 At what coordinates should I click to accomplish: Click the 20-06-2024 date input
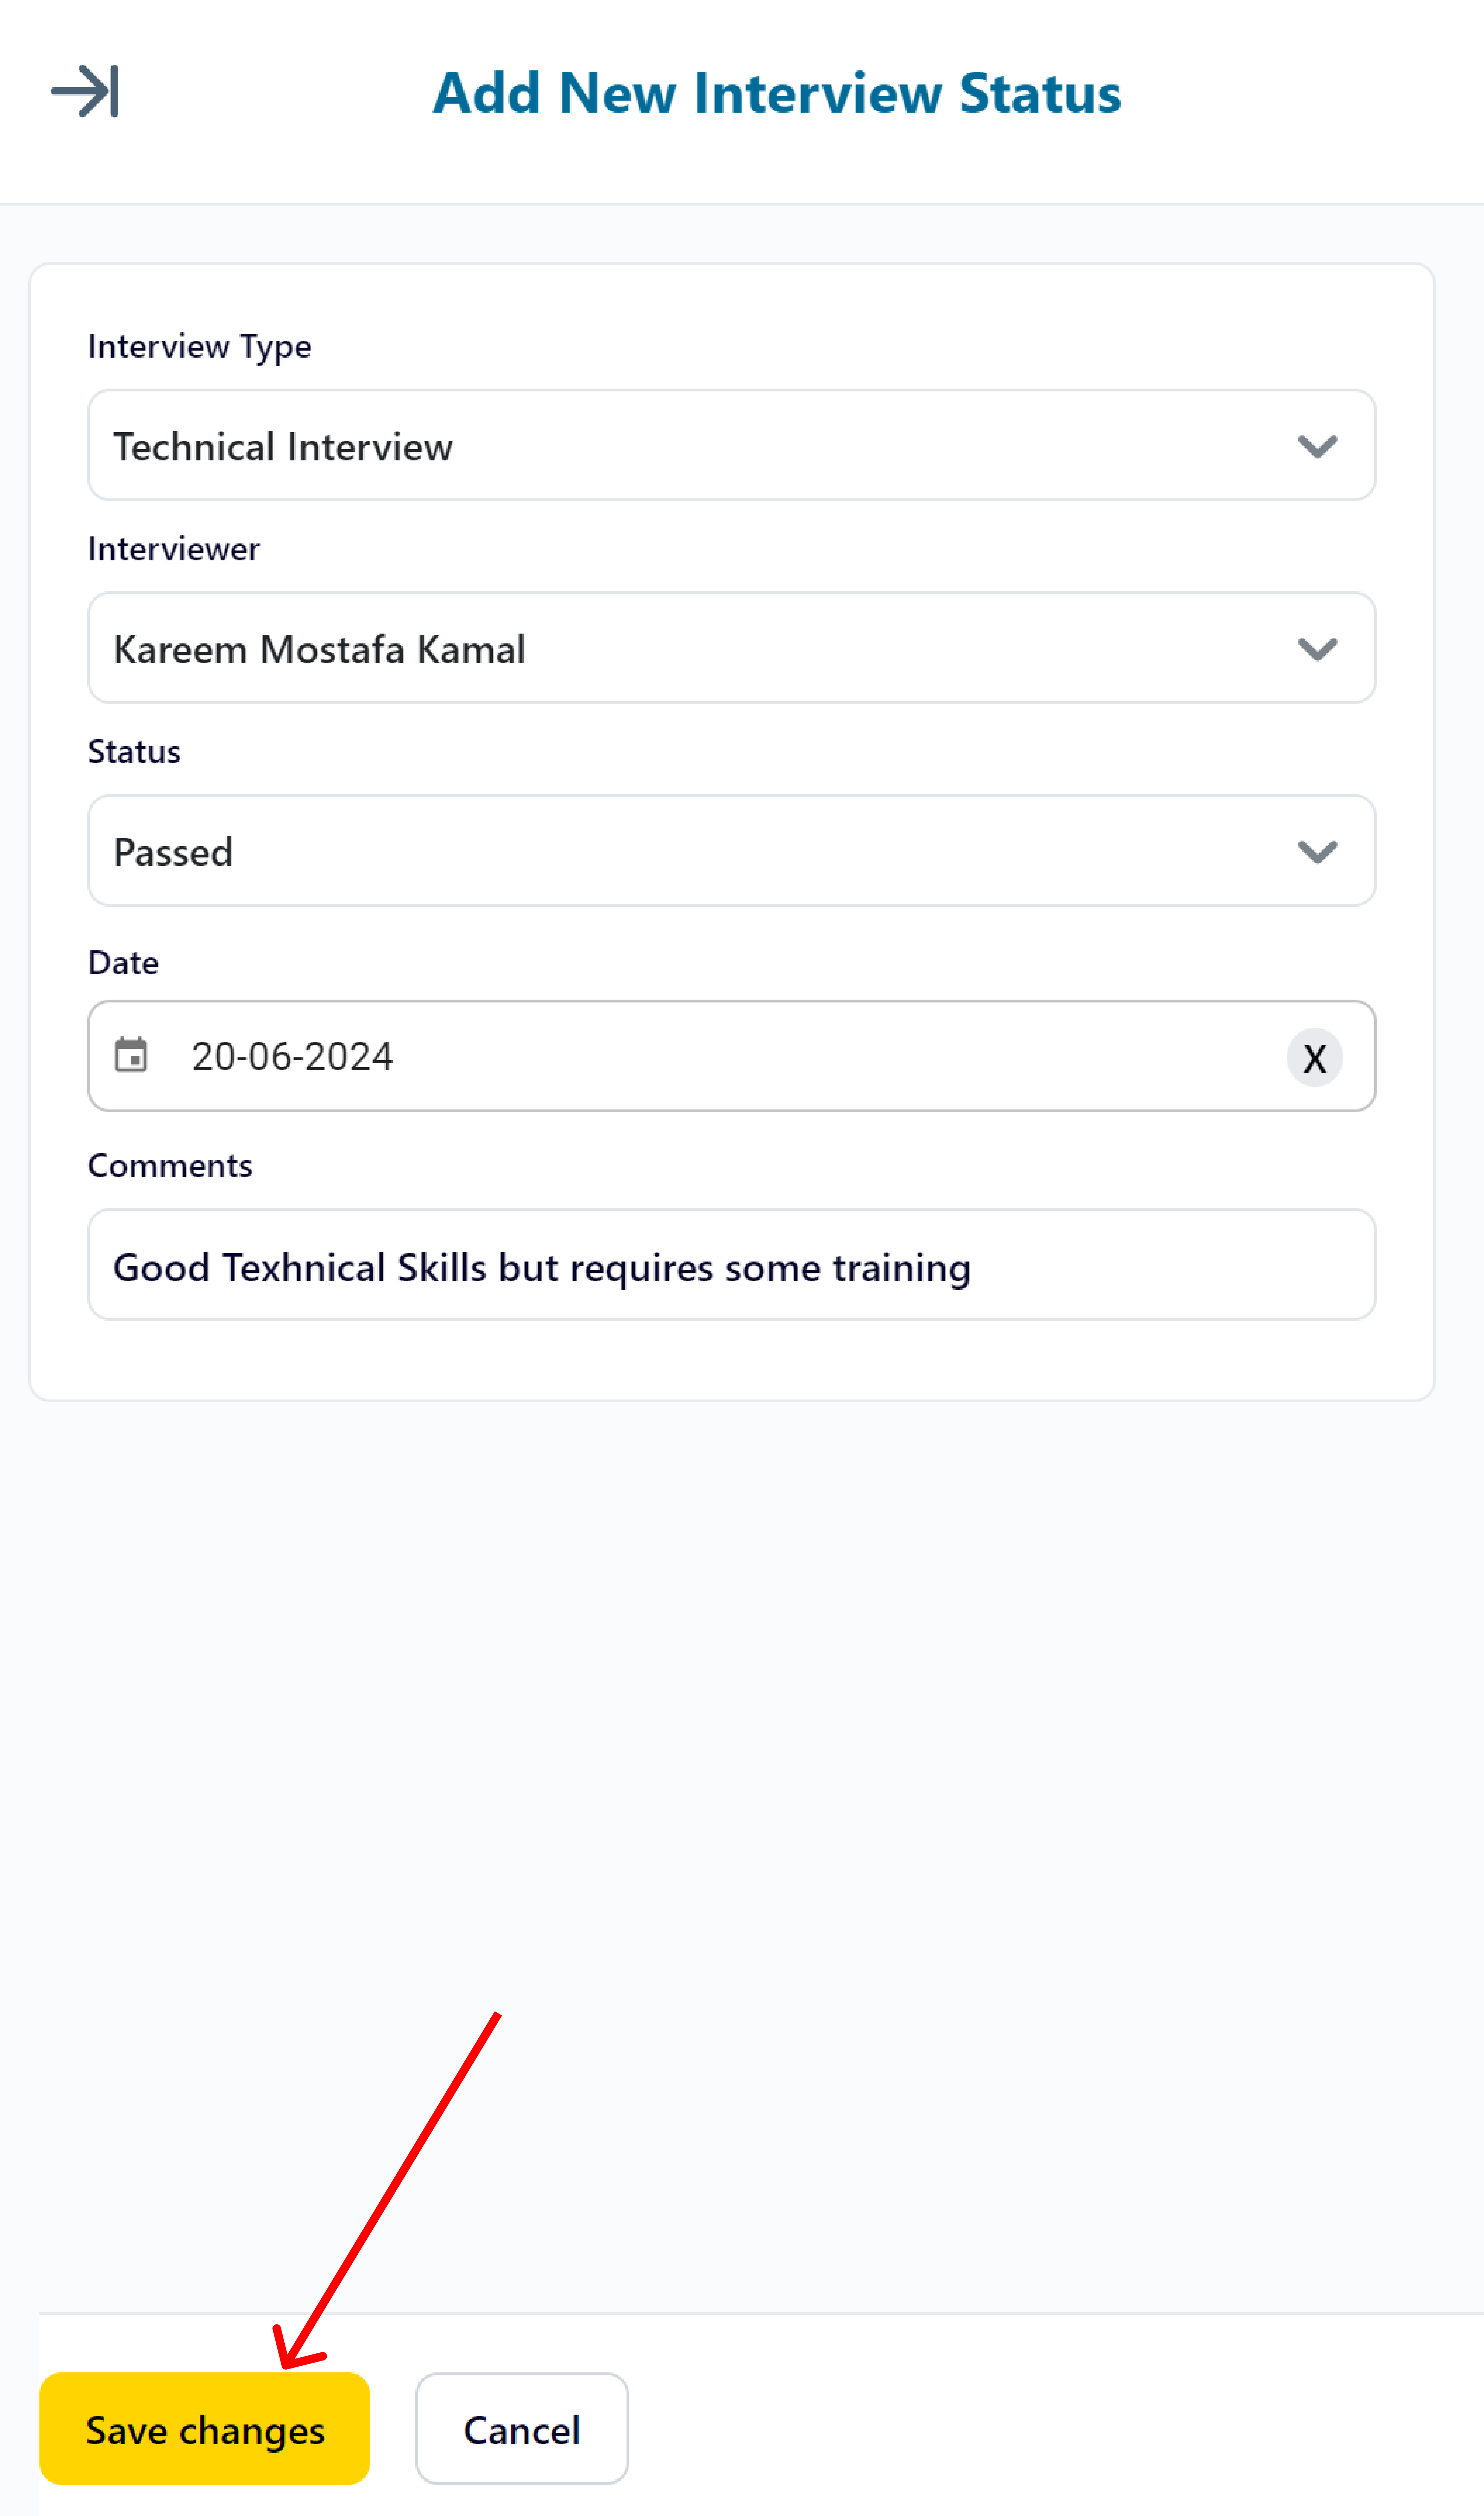(x=732, y=1056)
